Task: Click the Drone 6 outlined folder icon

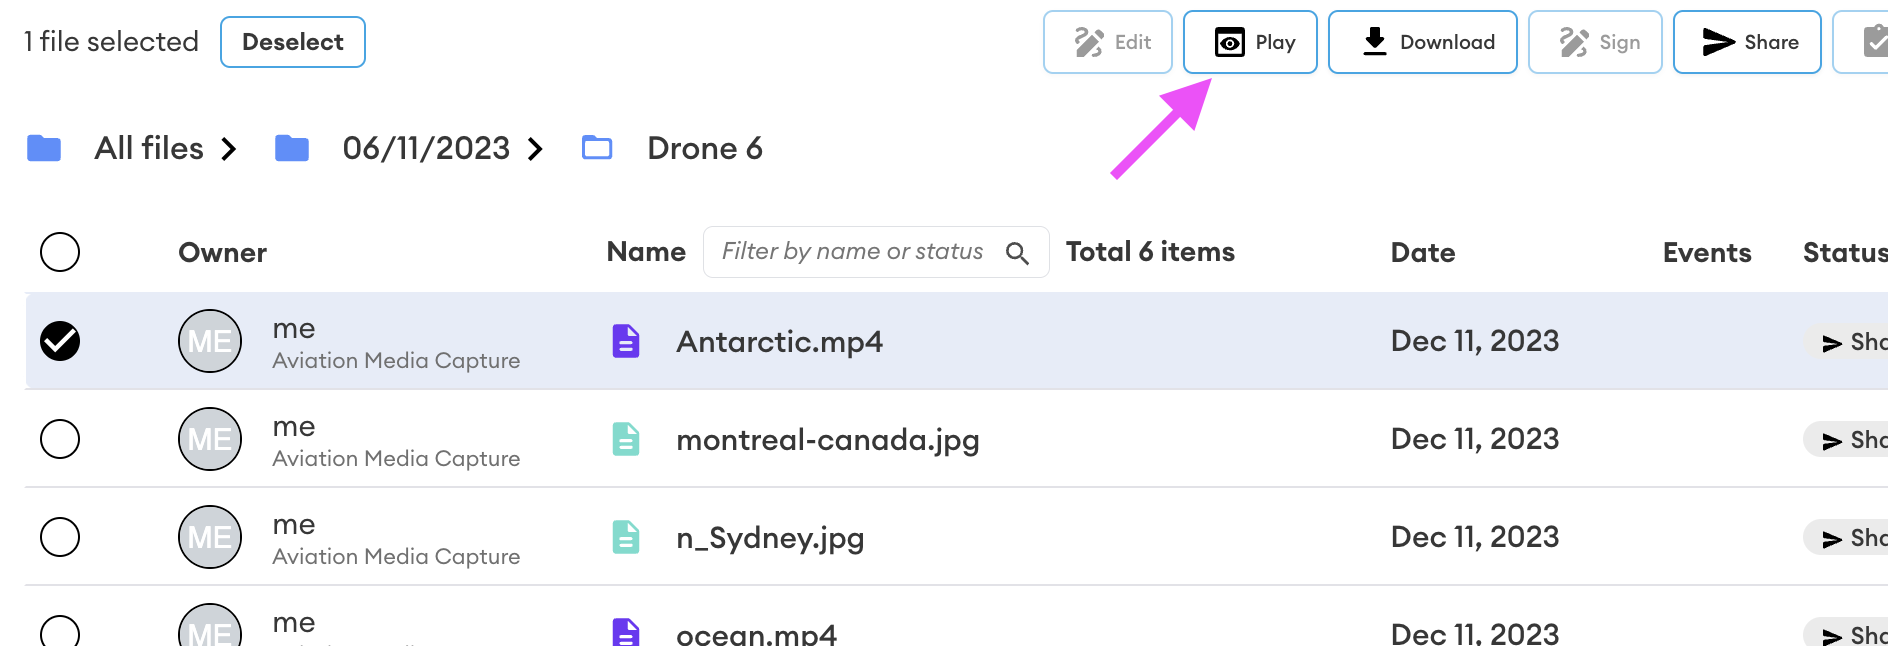Action: (597, 148)
